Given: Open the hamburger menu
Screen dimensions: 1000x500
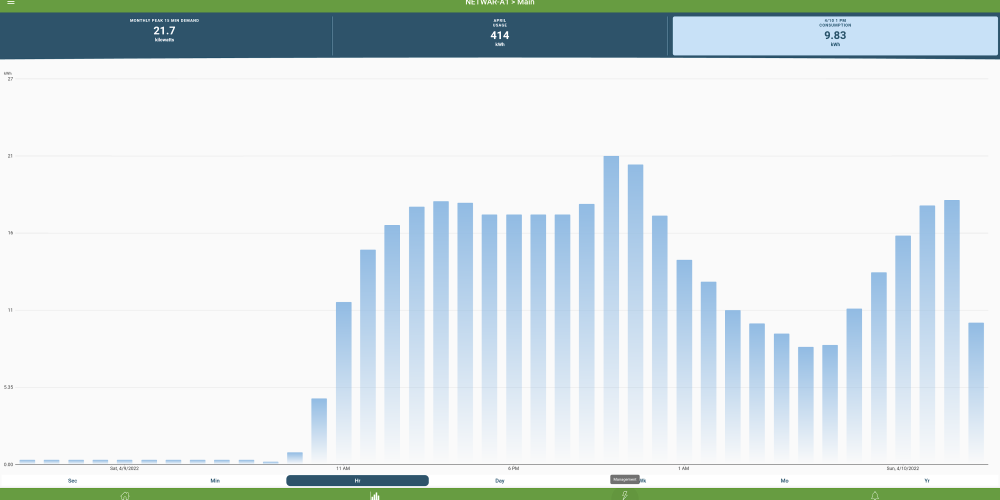Looking at the screenshot, I should coord(11,3).
